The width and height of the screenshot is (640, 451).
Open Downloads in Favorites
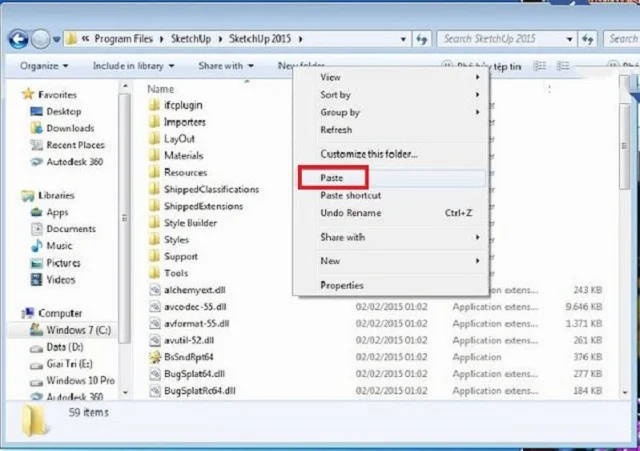point(70,128)
